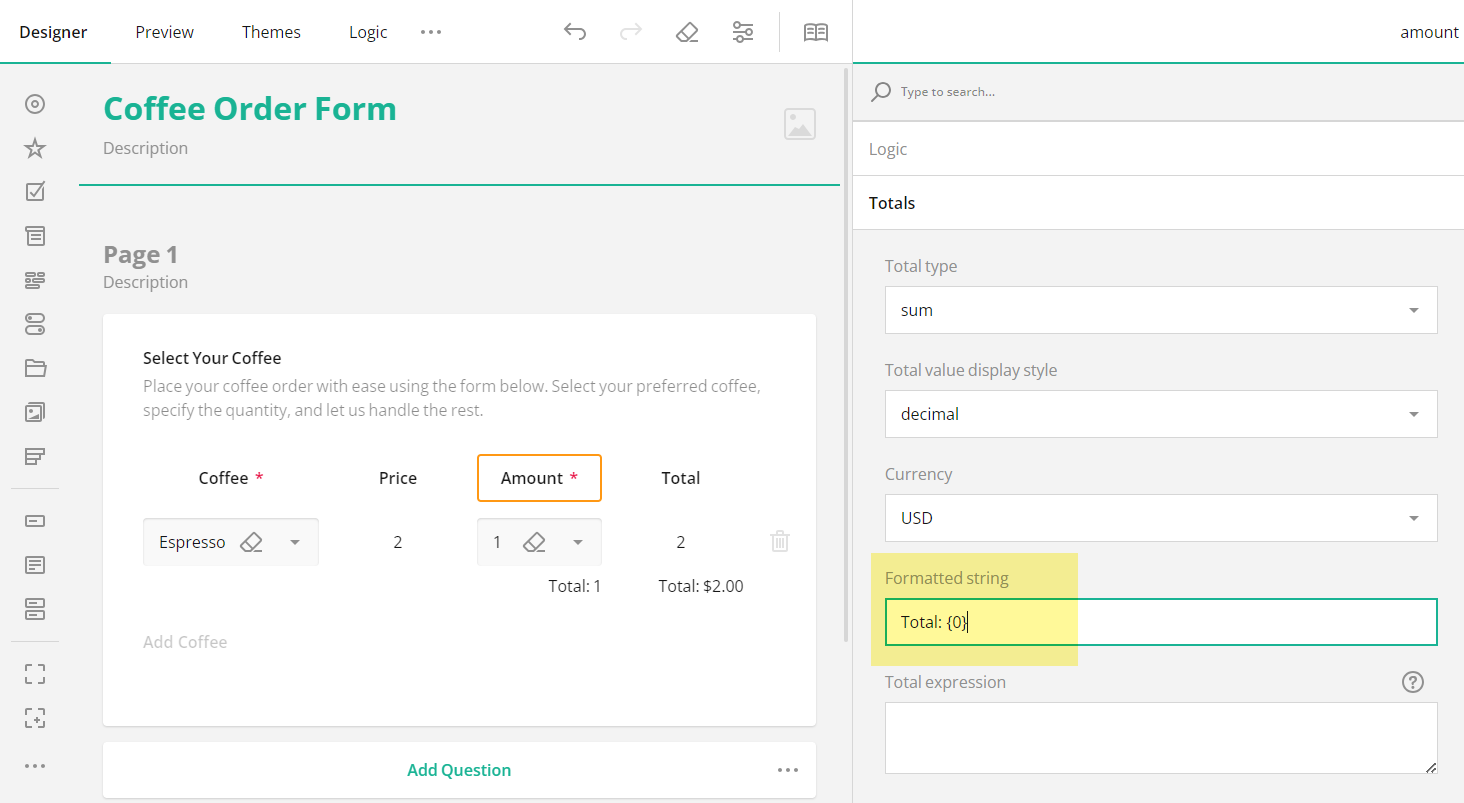Delete the Espresso row with the trash icon
Image resolution: width=1464 pixels, height=803 pixels.
[779, 541]
